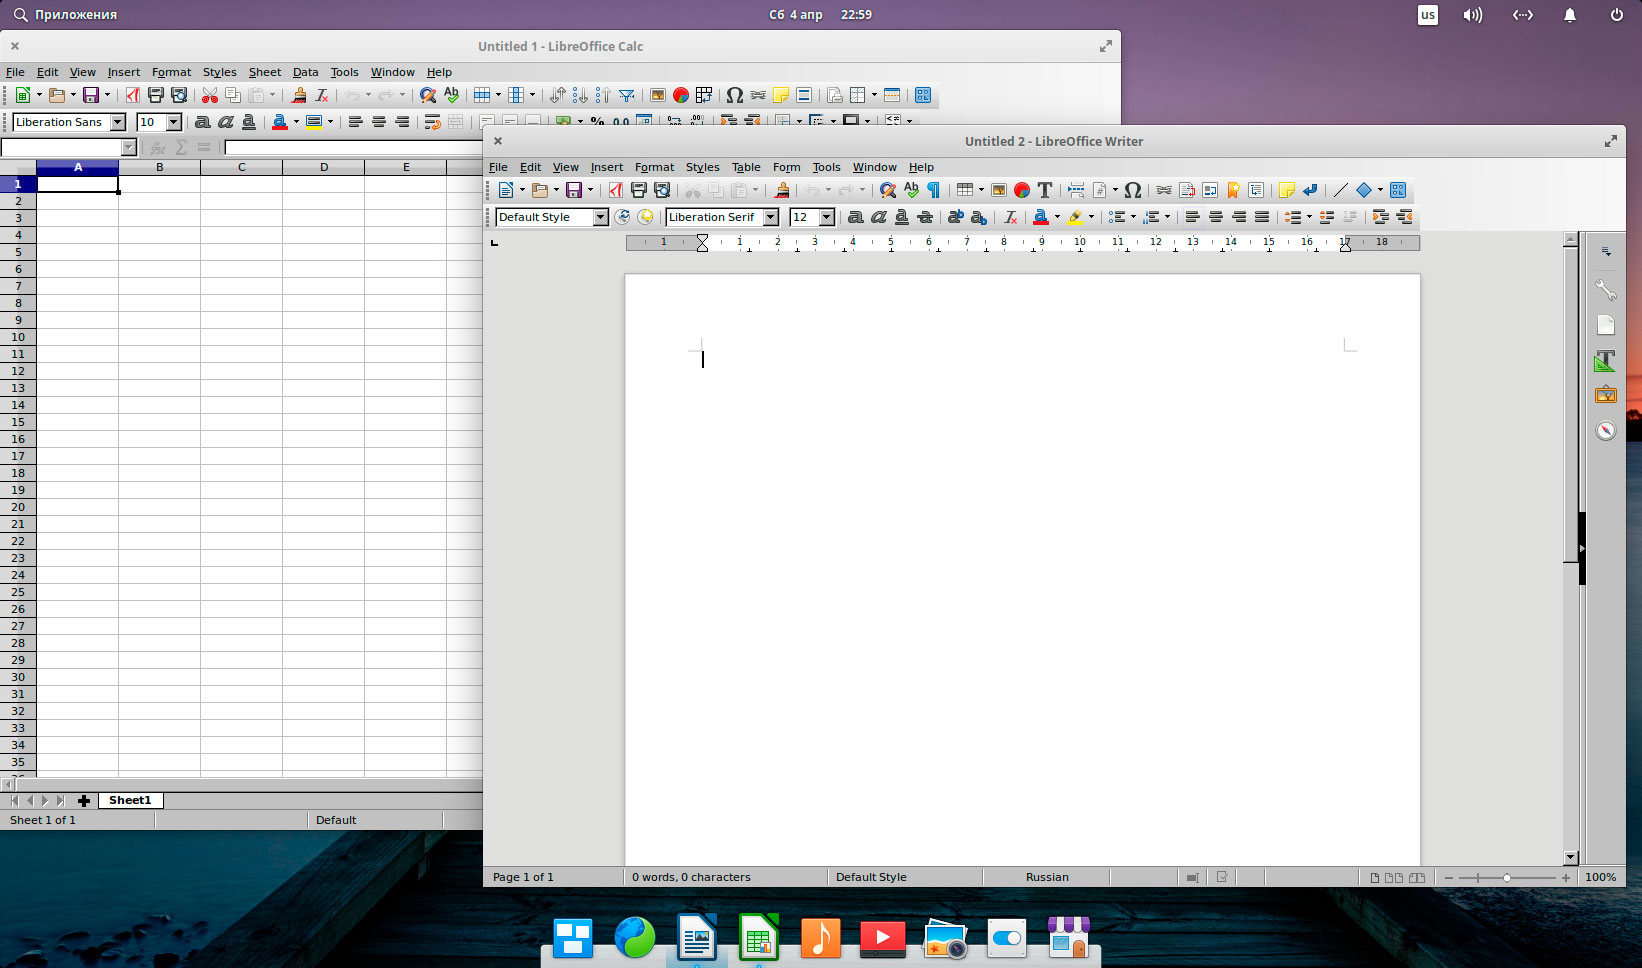This screenshot has height=968, width=1642.
Task: Insert a chart in the Writer document
Action: pos(1021,190)
